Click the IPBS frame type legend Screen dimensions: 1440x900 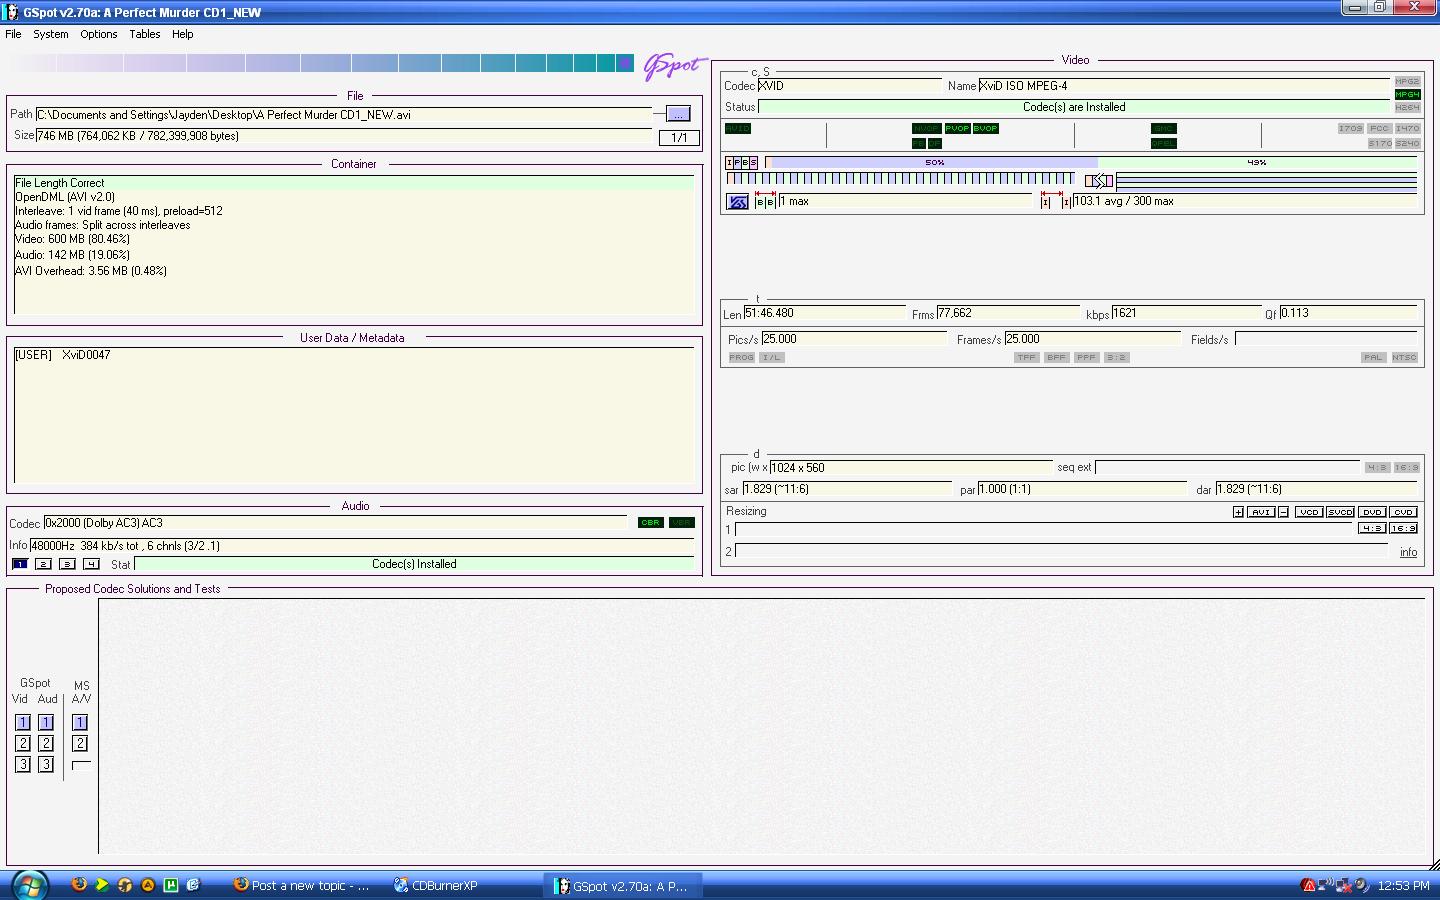coord(741,162)
